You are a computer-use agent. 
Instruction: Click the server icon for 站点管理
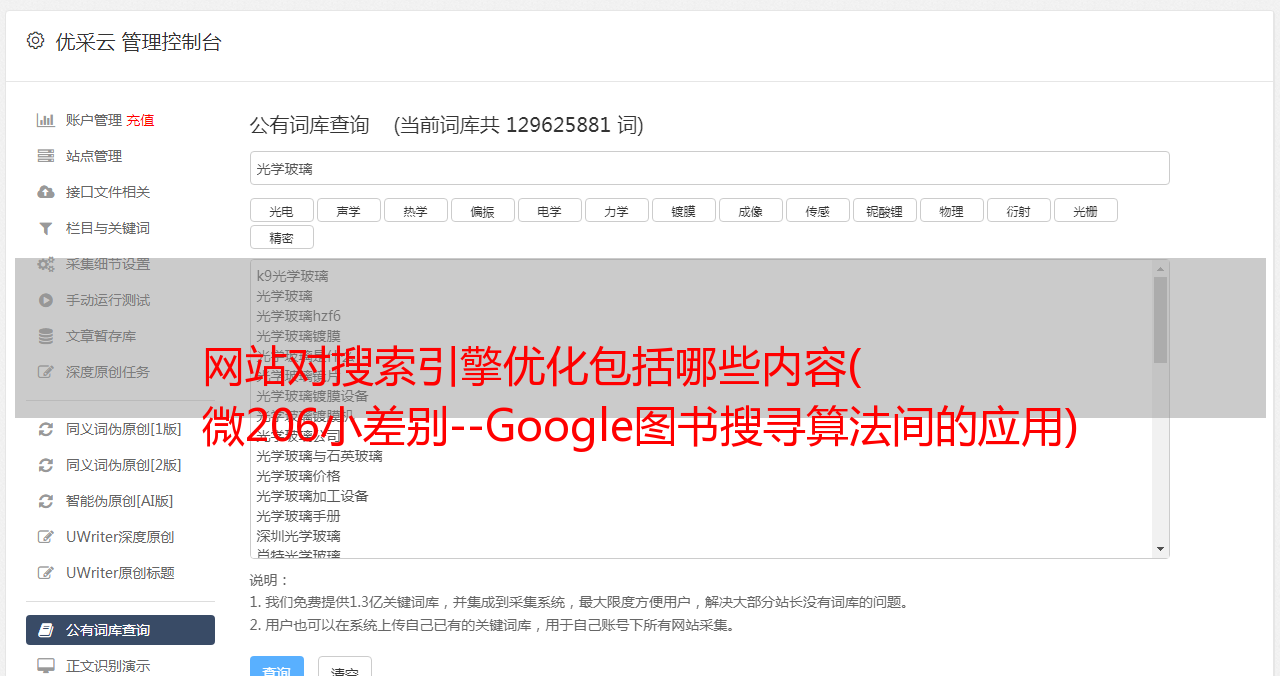tap(46, 156)
